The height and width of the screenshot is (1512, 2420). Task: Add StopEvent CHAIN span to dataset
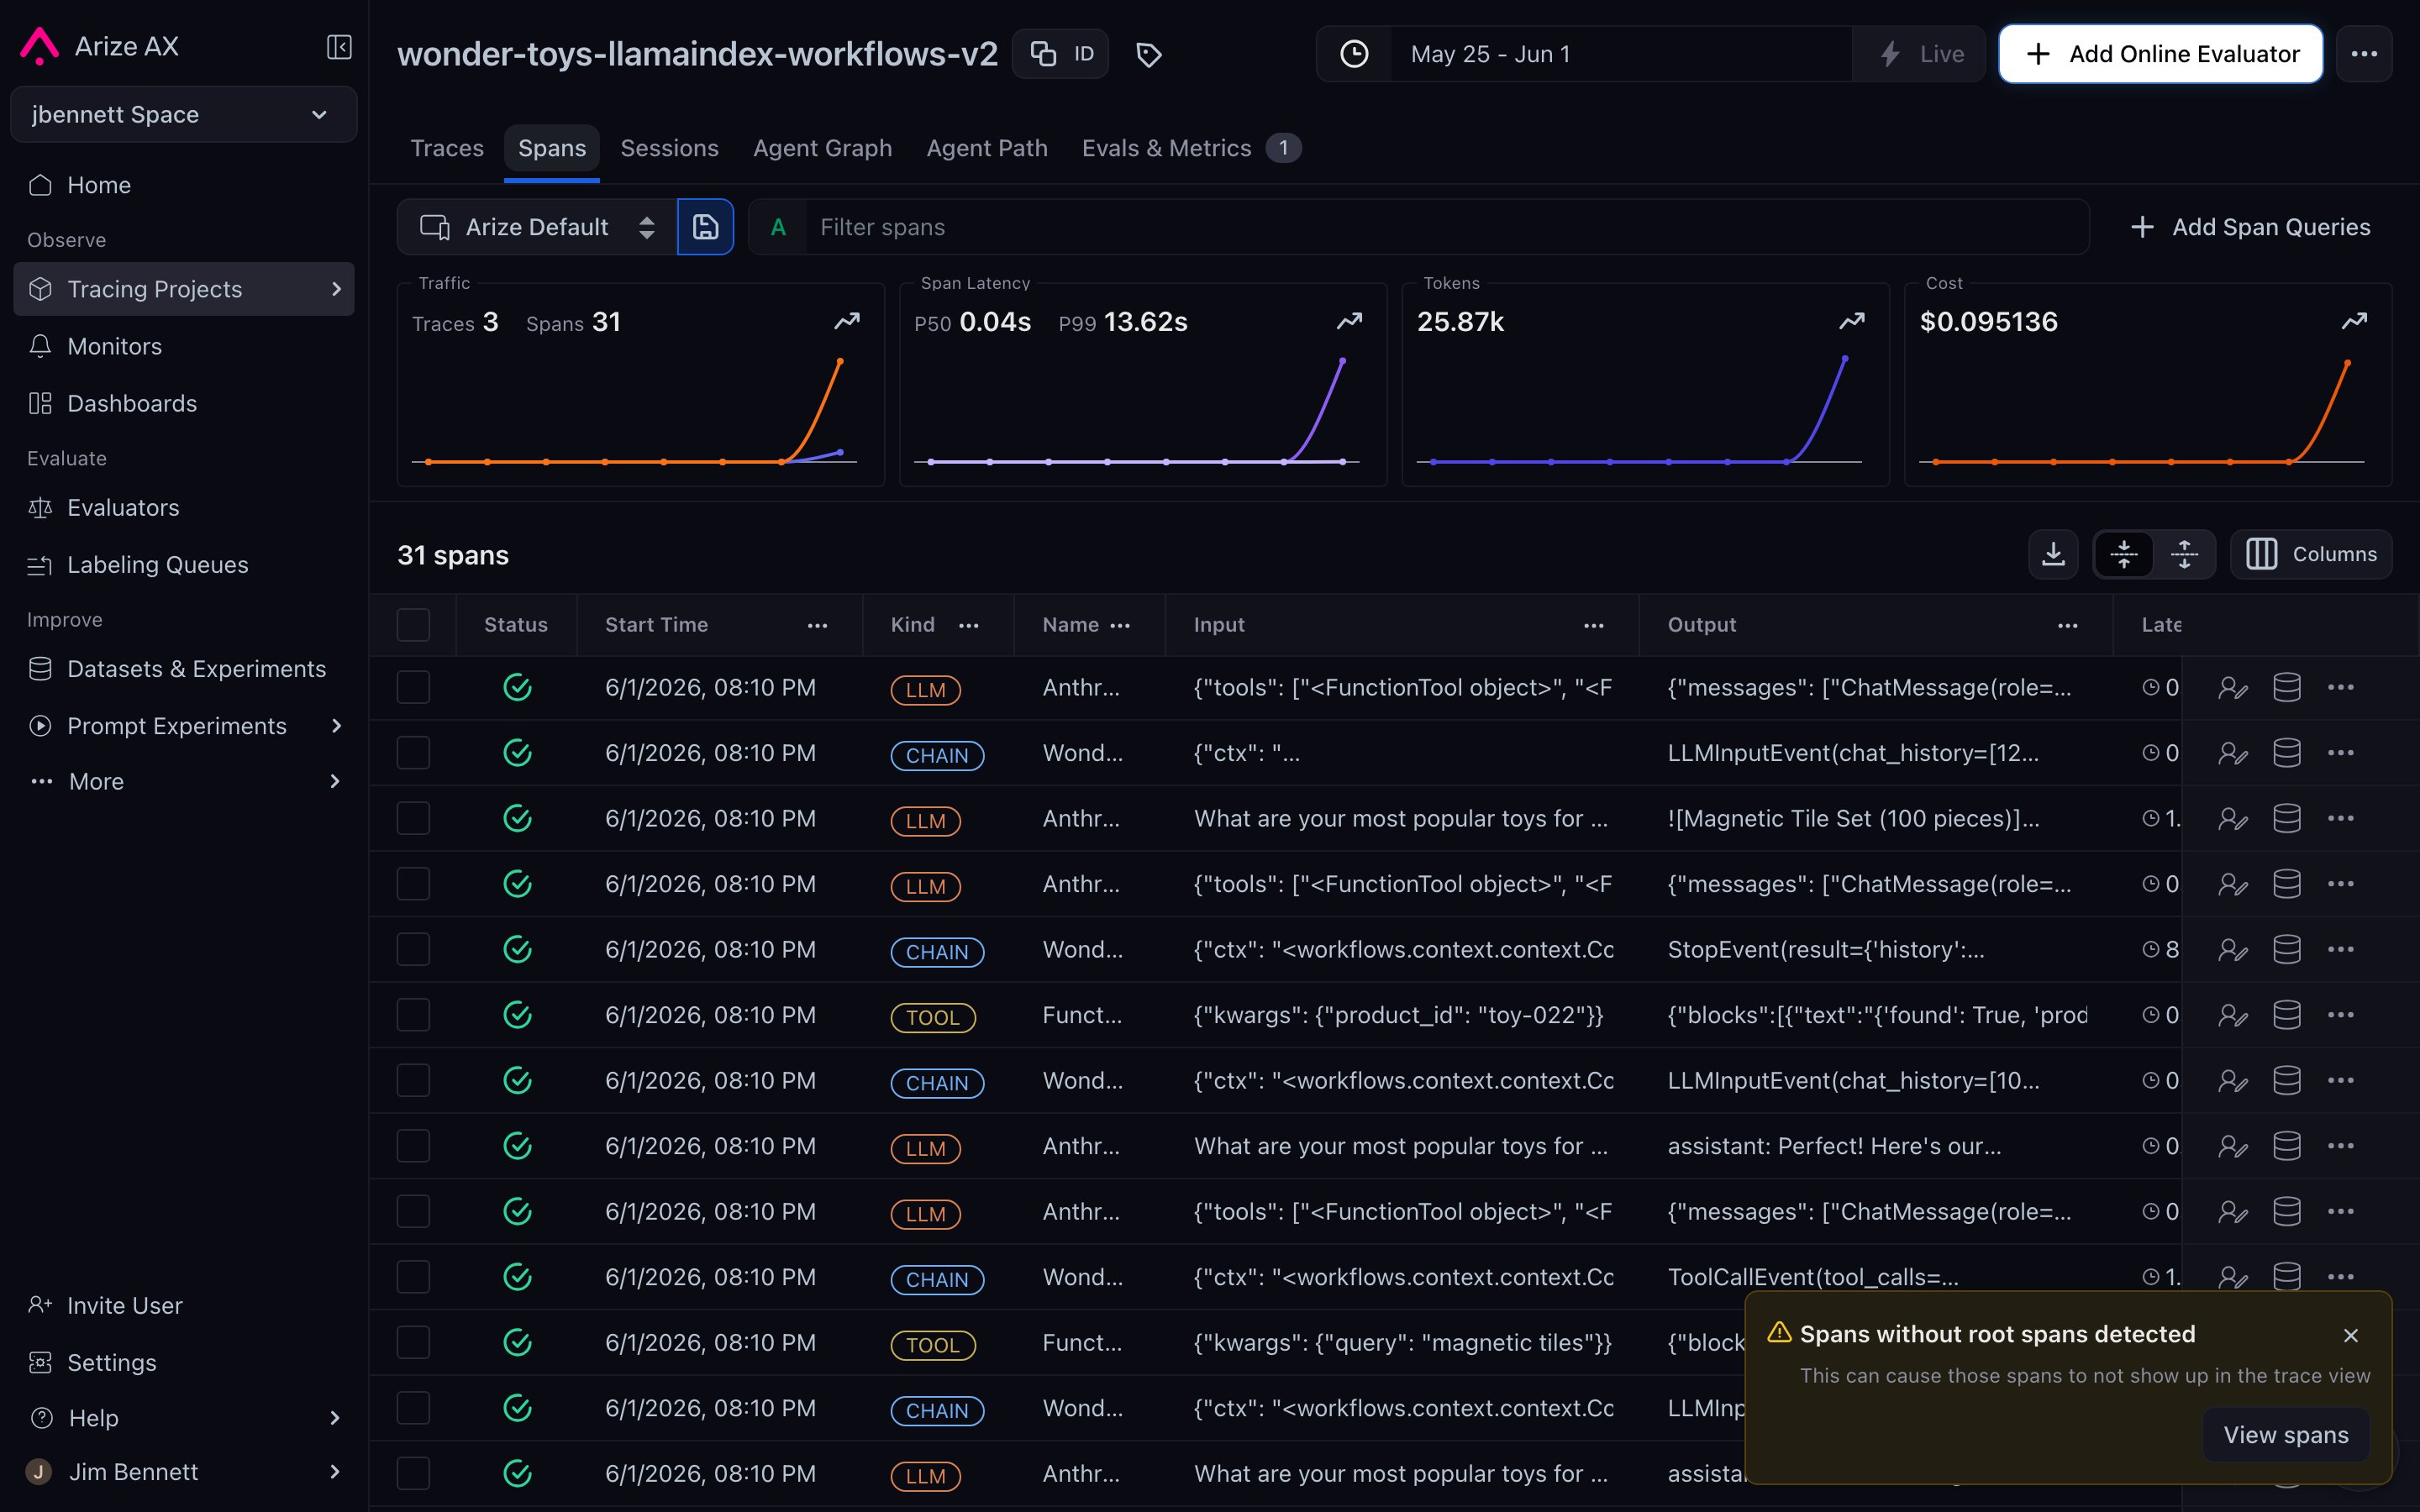(2286, 950)
